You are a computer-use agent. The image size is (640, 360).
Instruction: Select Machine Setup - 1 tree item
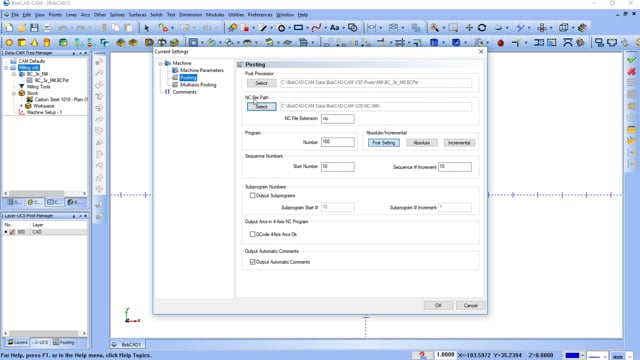pos(44,112)
